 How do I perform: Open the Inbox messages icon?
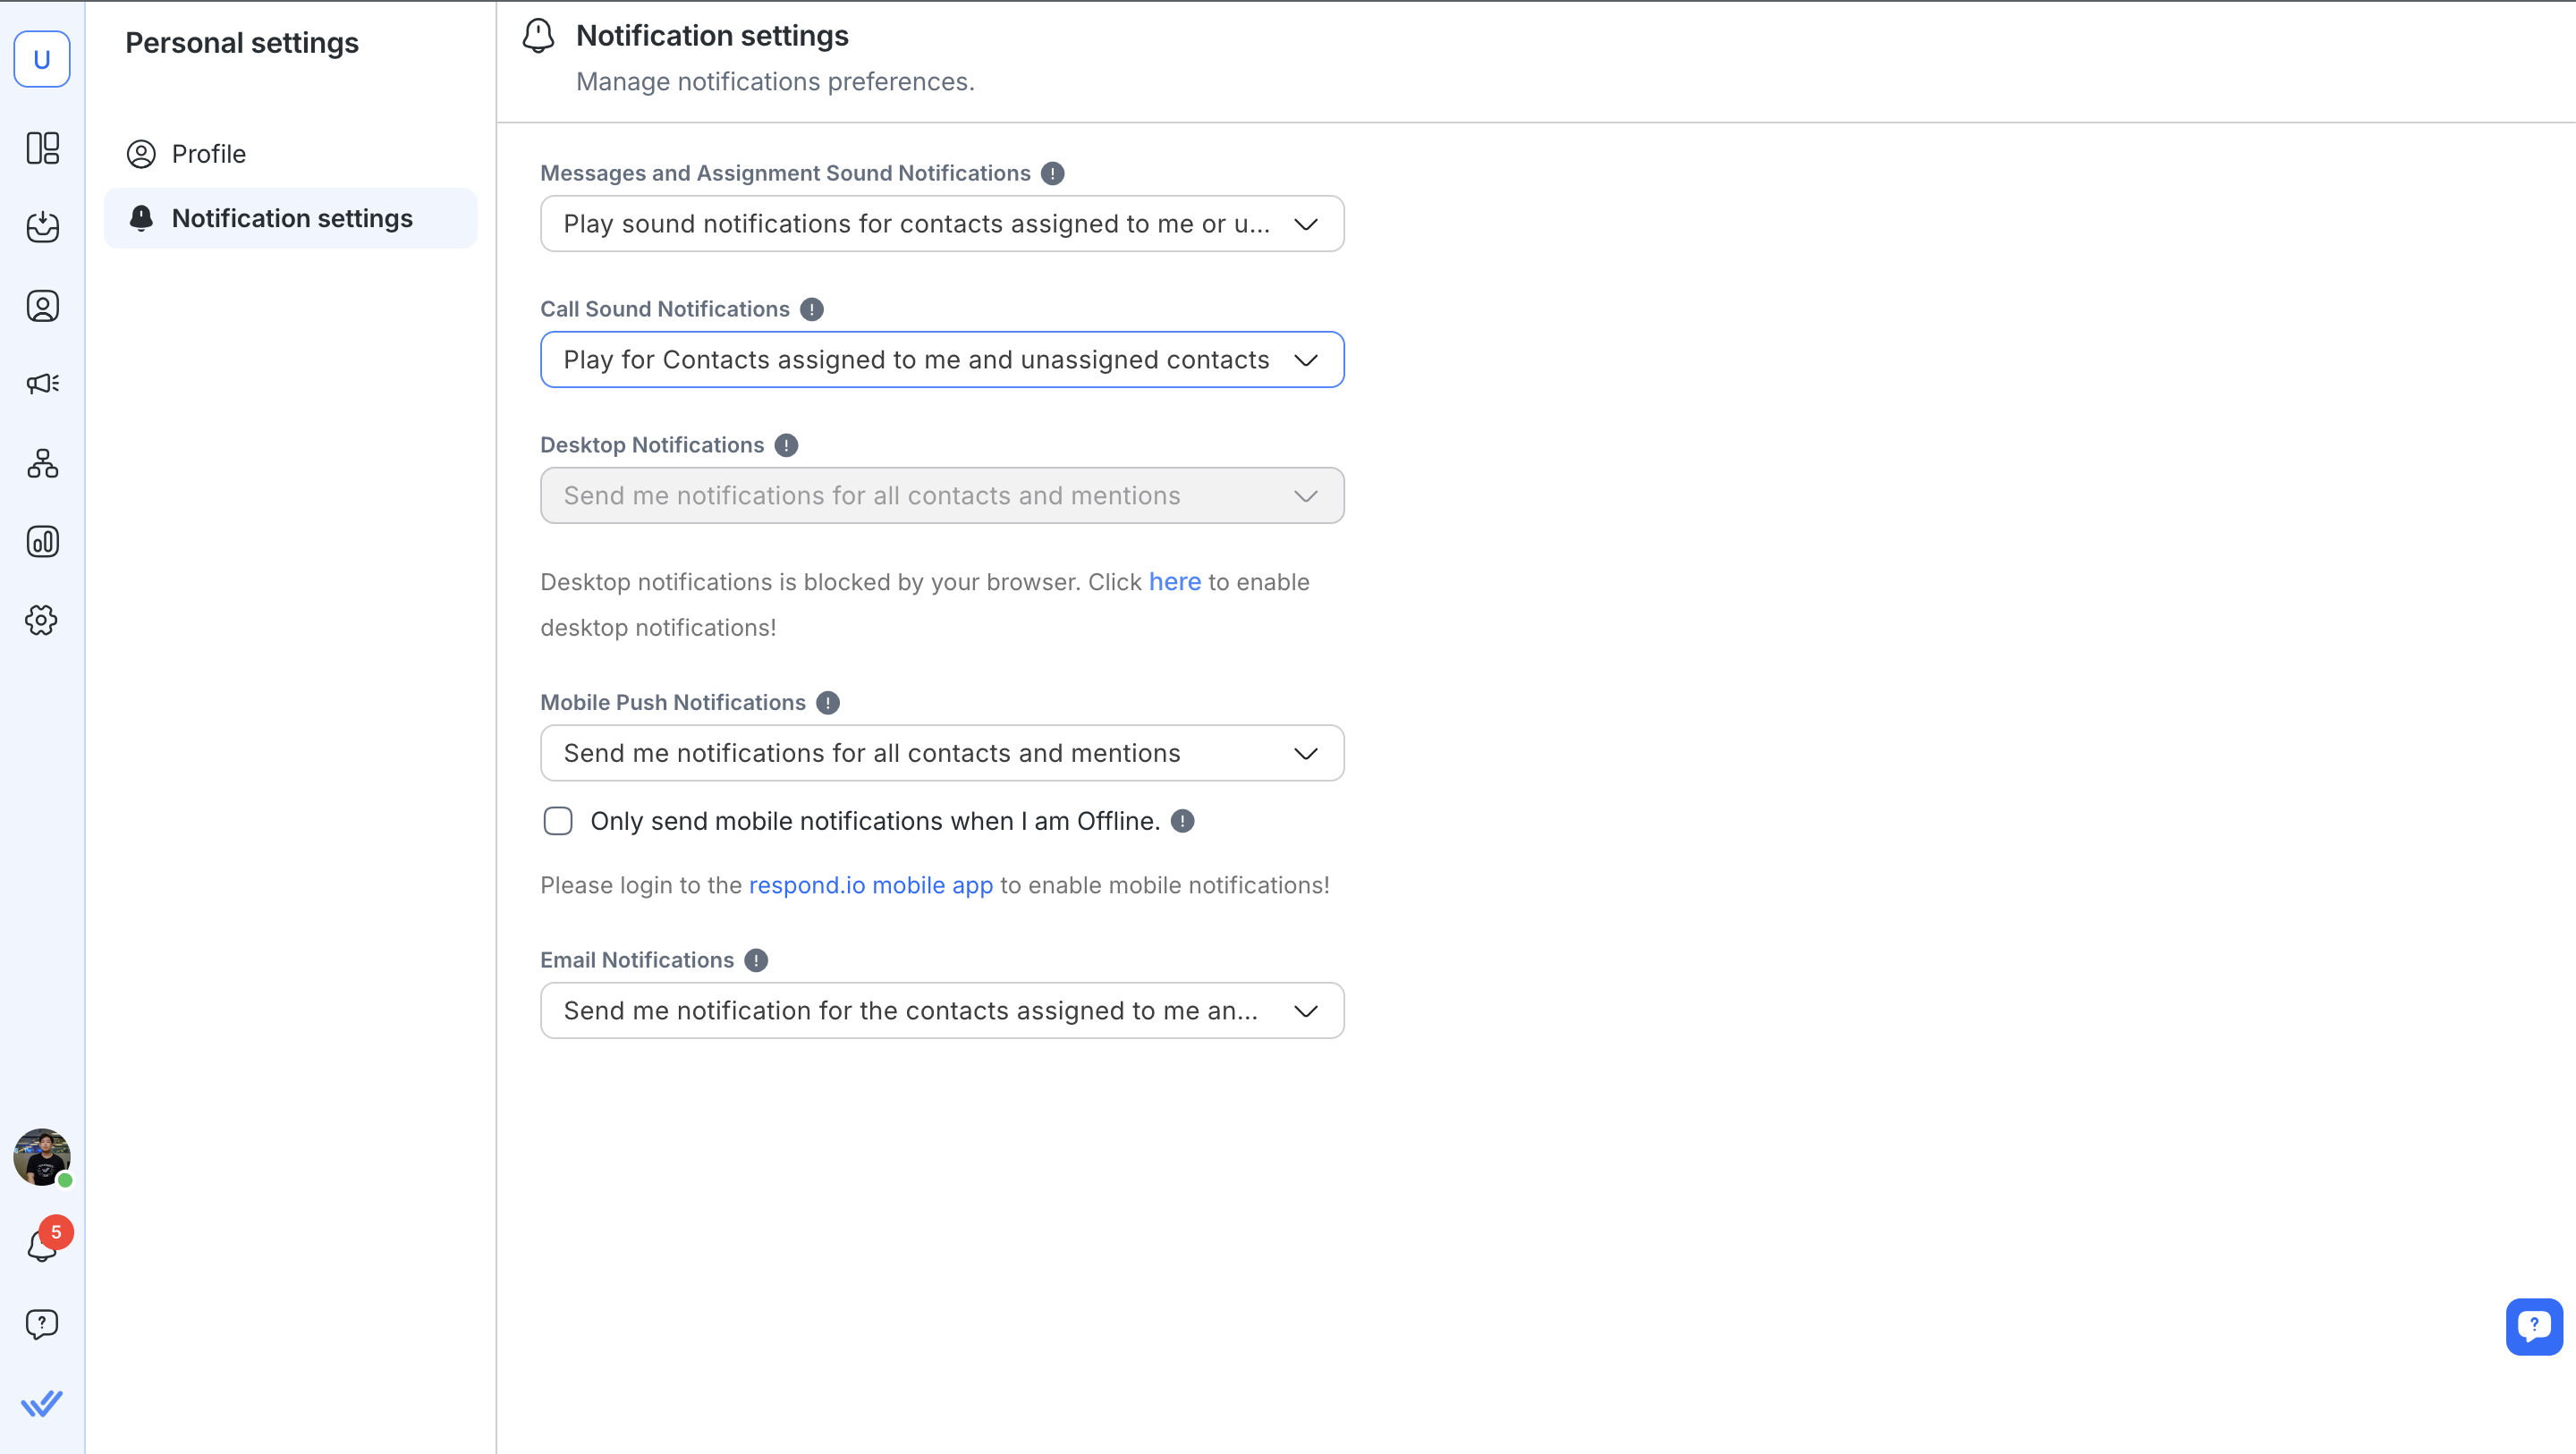[42, 227]
